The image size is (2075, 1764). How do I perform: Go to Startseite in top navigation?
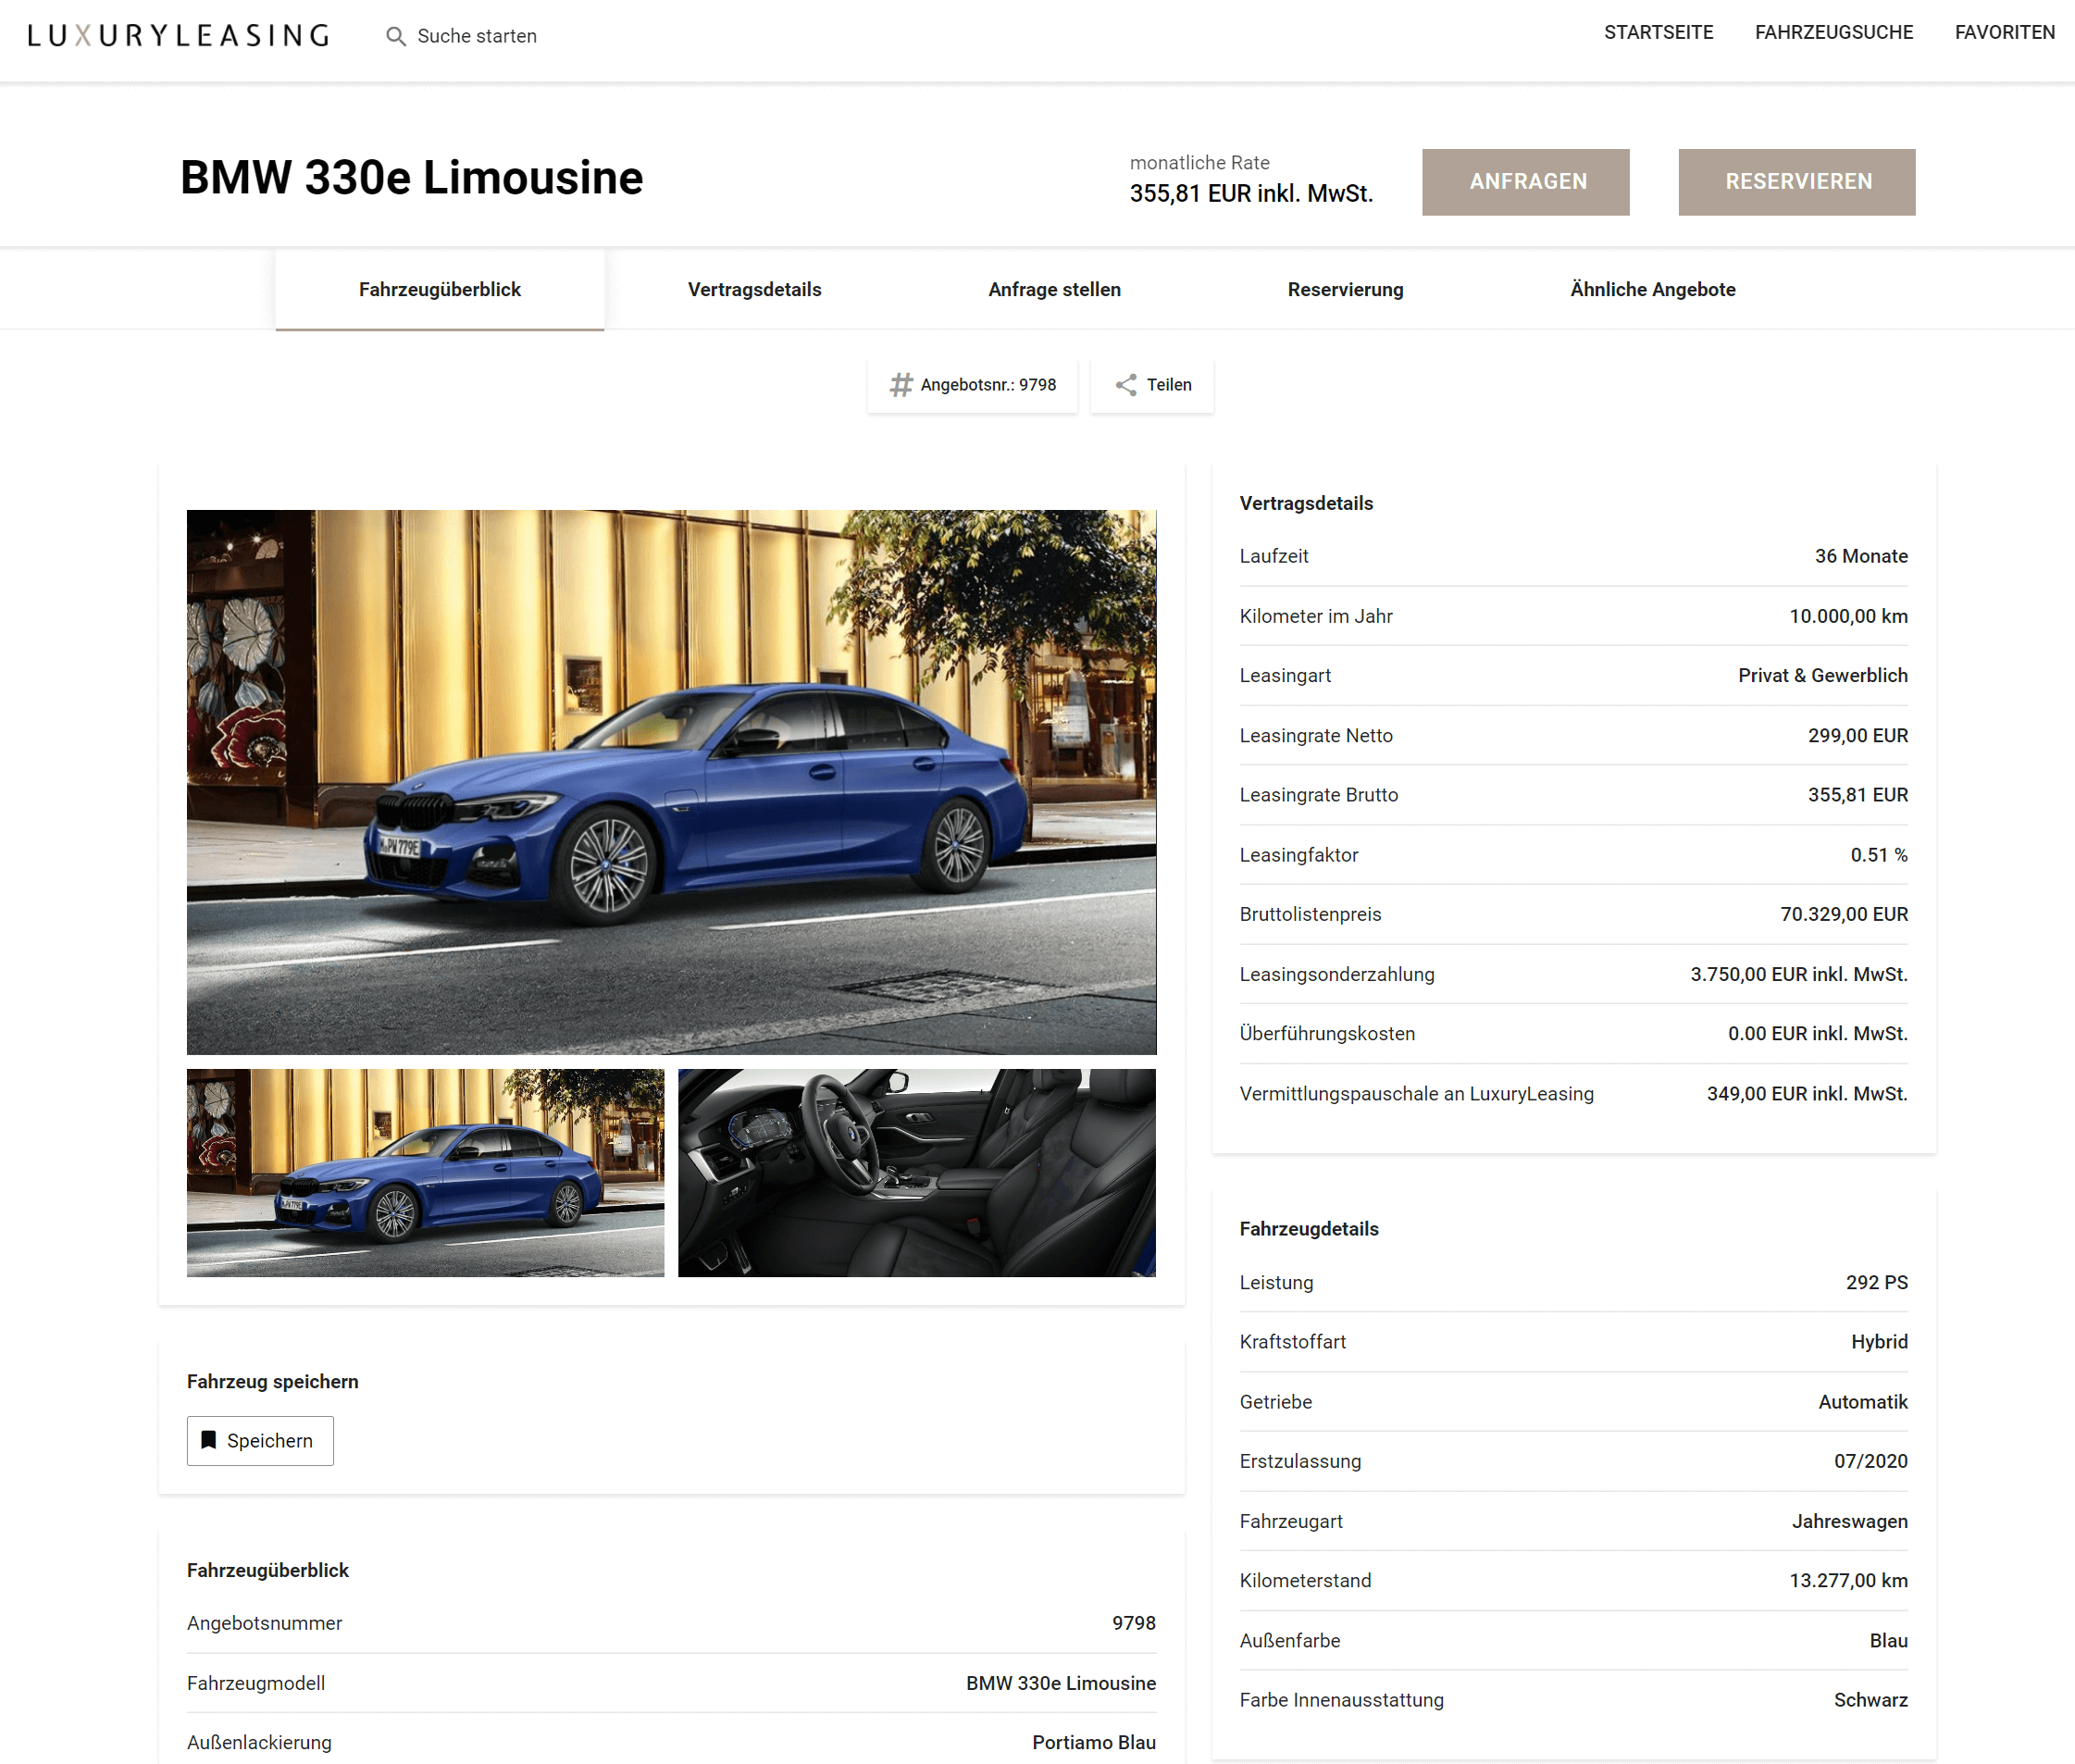1658,32
